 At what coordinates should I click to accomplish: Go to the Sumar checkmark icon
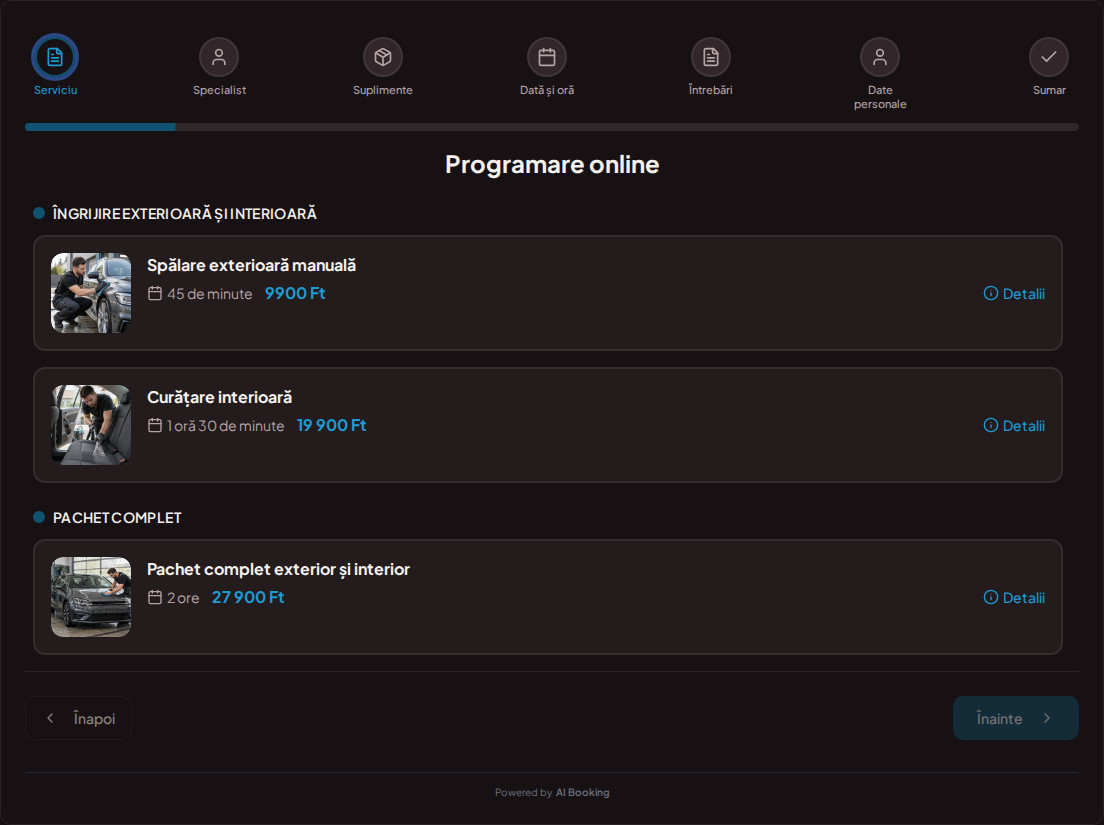click(1049, 57)
